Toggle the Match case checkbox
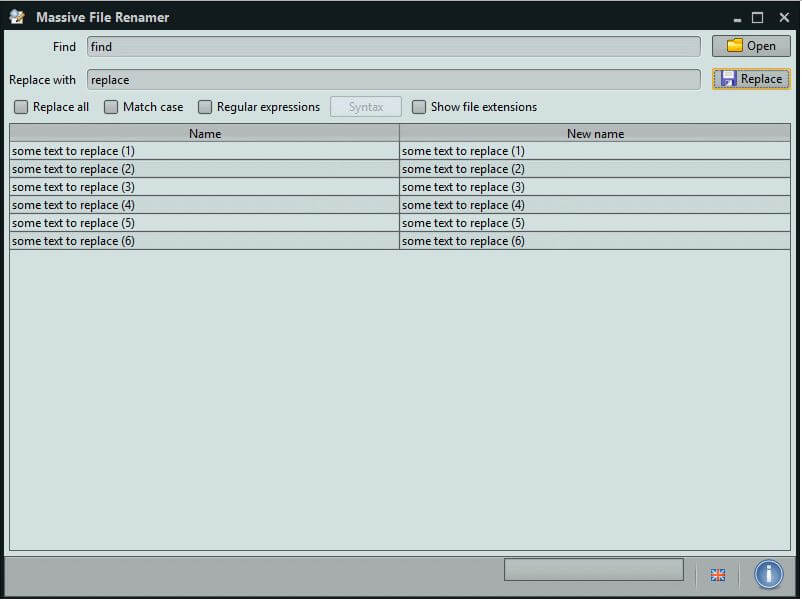 111,107
